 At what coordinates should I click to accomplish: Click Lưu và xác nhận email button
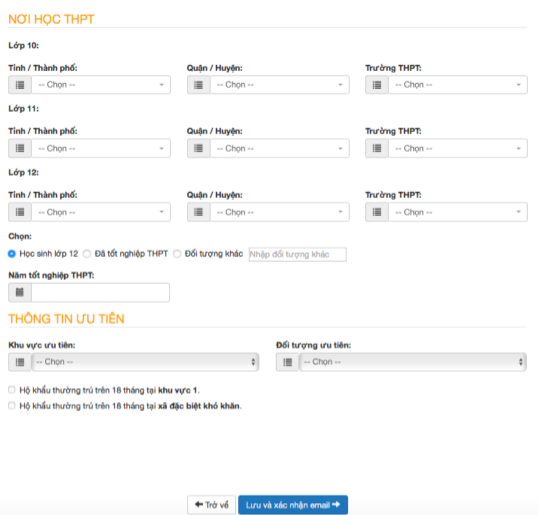tap(293, 505)
